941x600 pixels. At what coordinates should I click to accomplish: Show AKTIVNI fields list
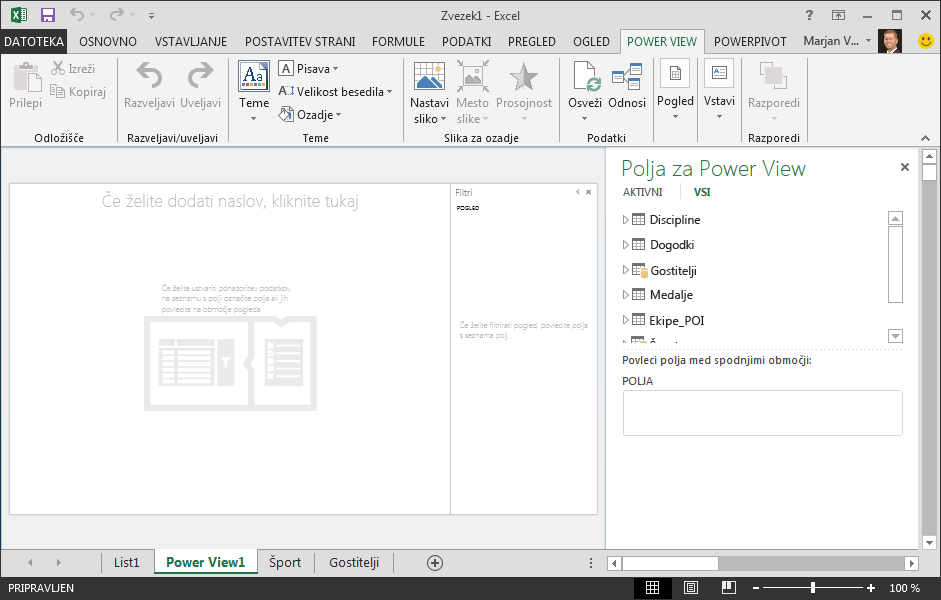pos(643,192)
